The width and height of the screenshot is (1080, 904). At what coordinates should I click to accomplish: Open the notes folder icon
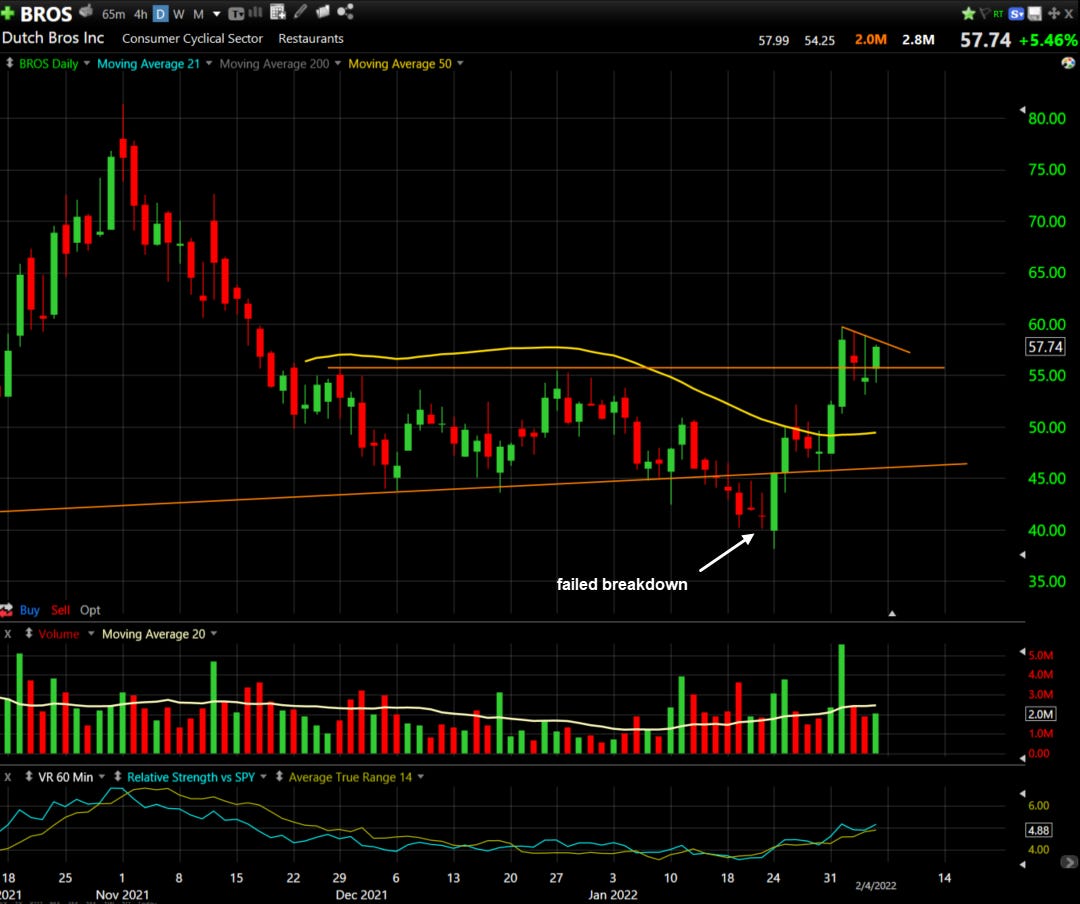pyautogui.click(x=322, y=11)
